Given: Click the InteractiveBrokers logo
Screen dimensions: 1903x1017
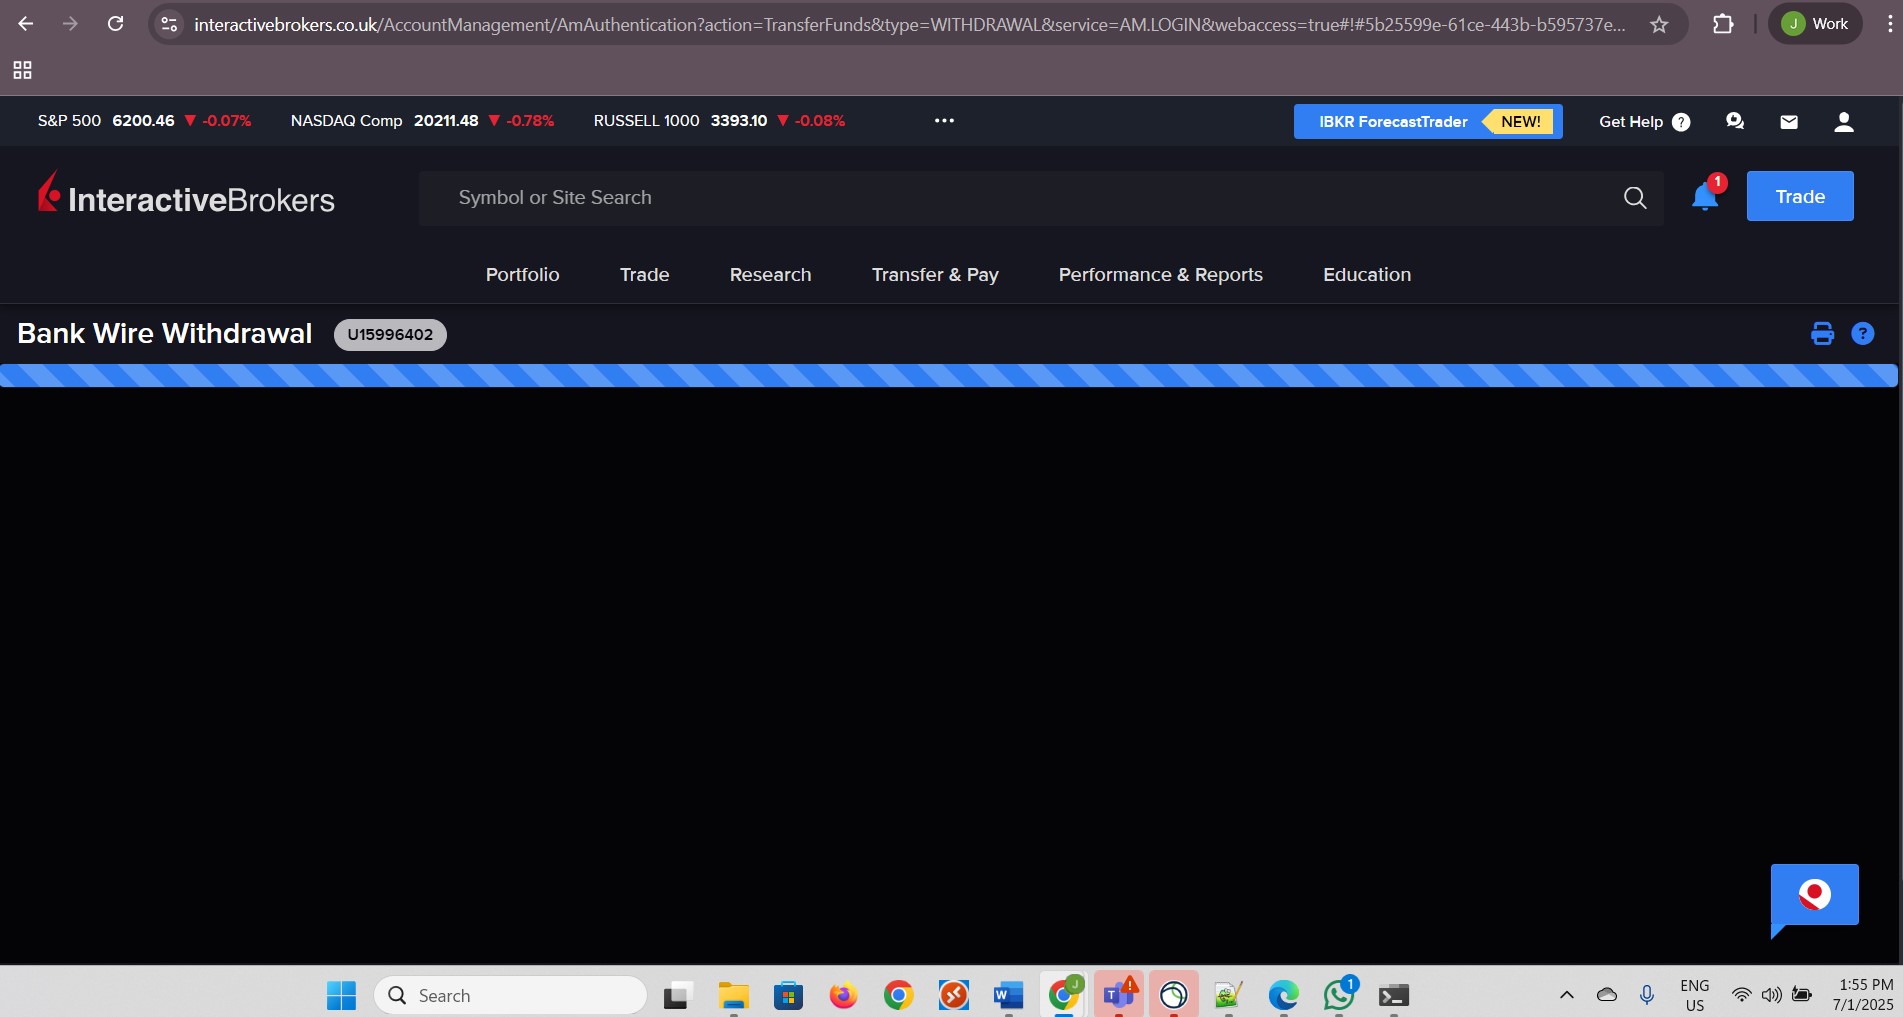Looking at the screenshot, I should tap(186, 194).
